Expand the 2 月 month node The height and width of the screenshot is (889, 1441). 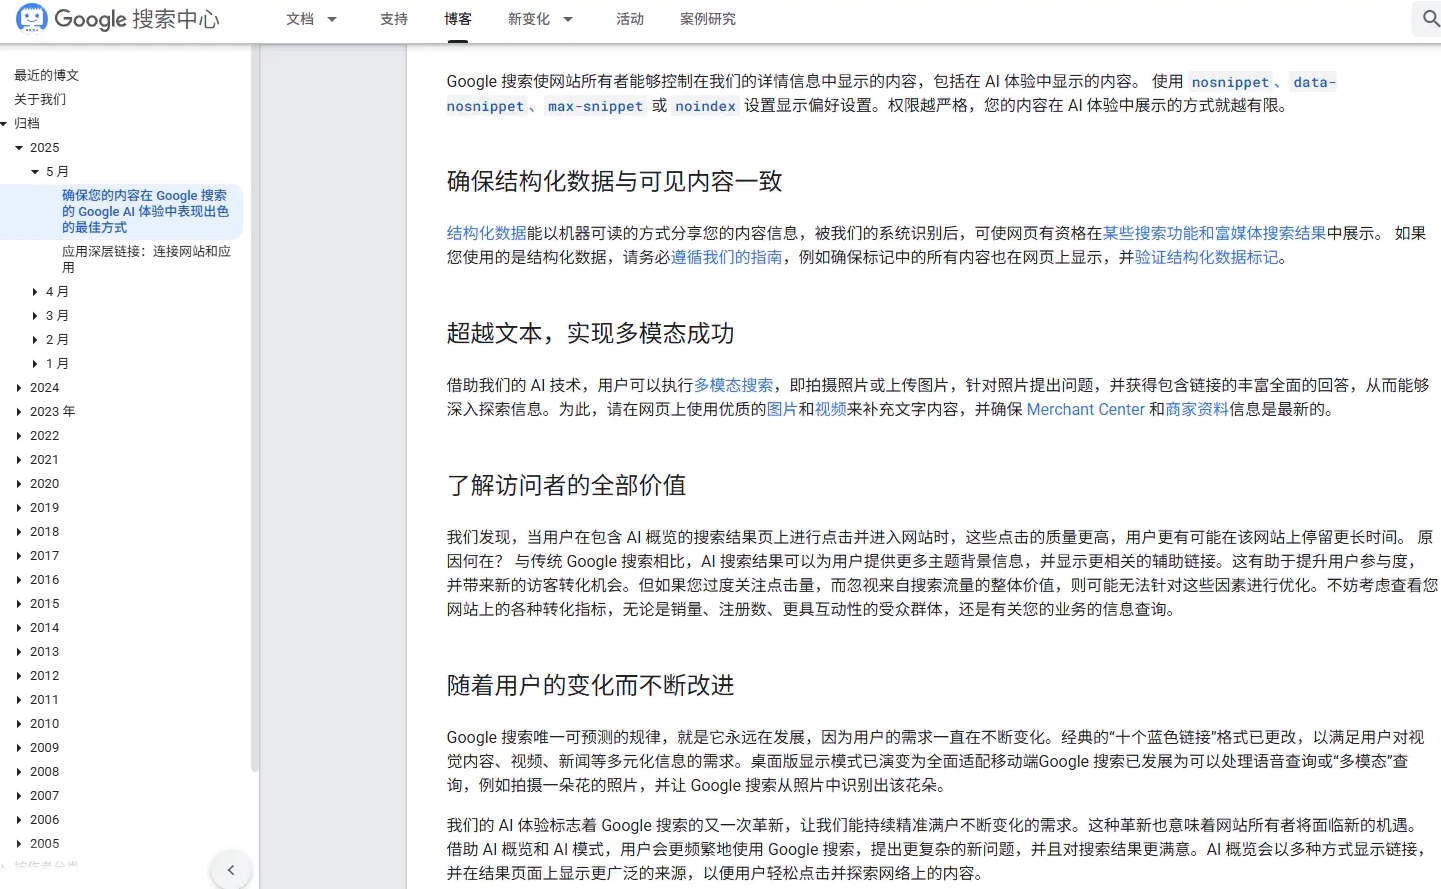[x=35, y=339]
